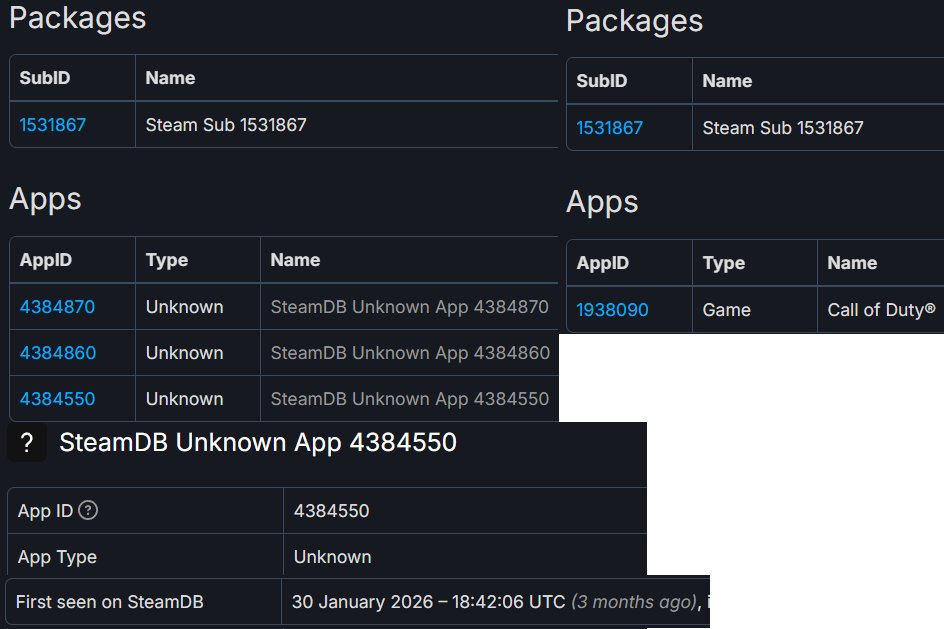Screen dimensions: 944x629
Task: Open AppID link 4384870
Action: point(57,307)
